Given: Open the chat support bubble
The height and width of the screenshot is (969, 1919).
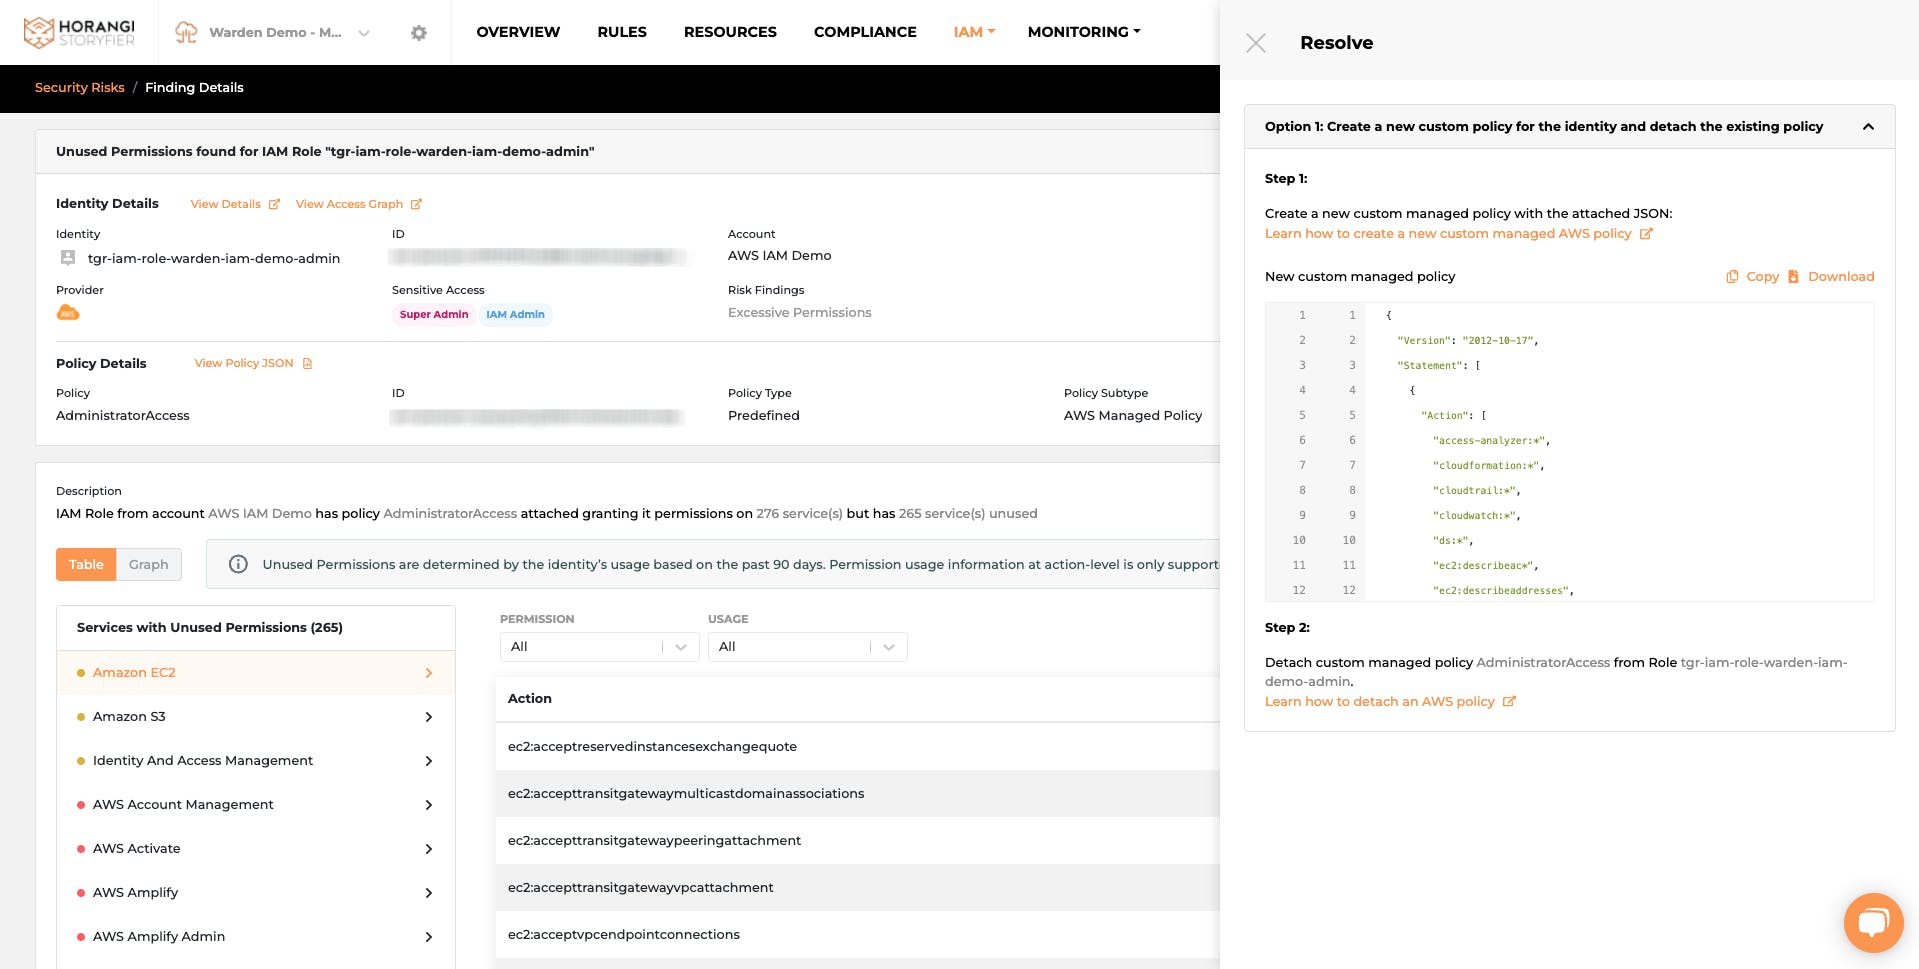Looking at the screenshot, I should 1873,922.
